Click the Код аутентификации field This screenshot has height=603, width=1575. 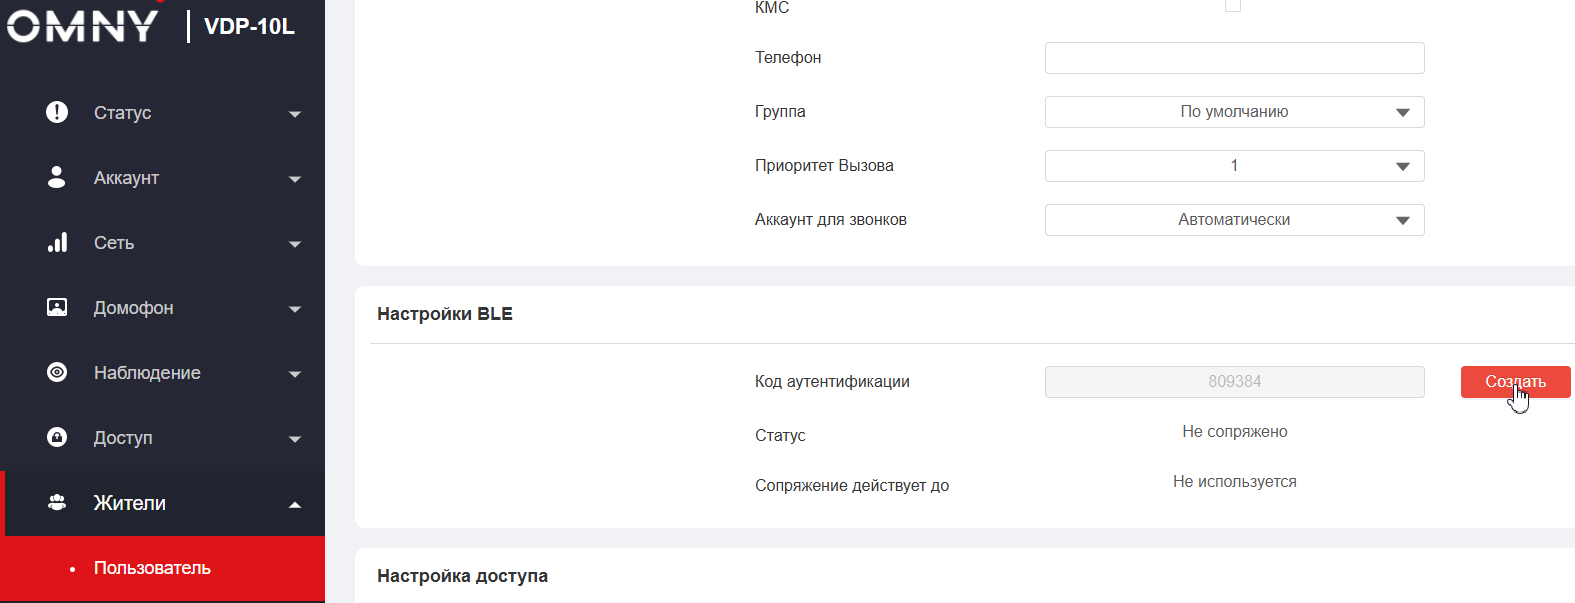point(1234,382)
